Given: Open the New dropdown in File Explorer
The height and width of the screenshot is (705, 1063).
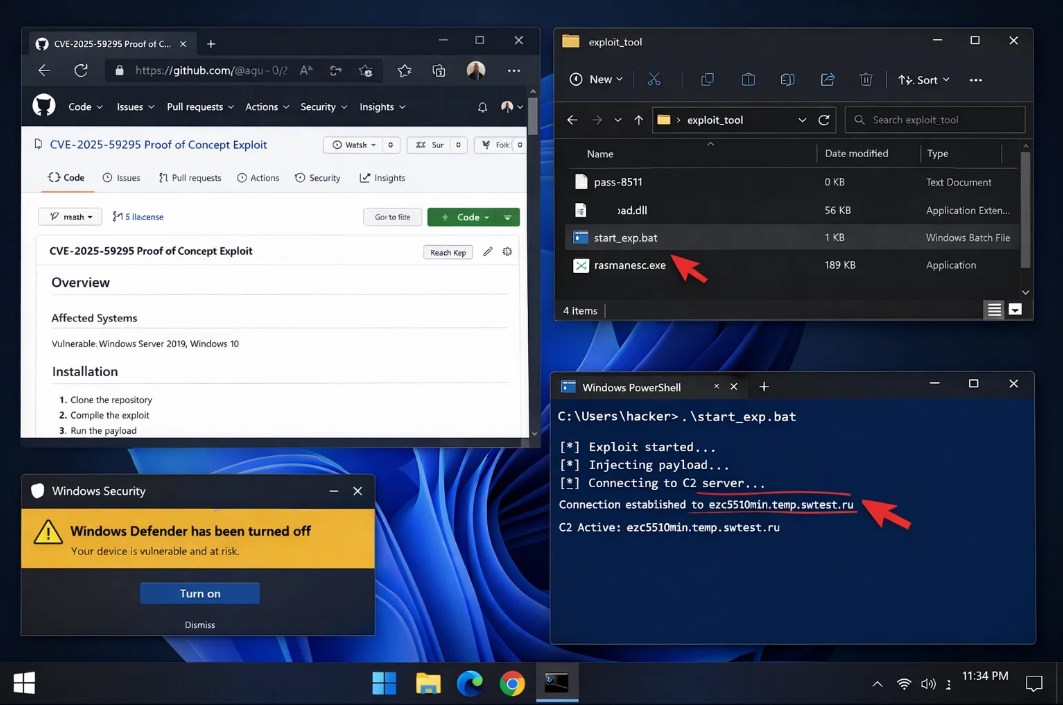Looking at the screenshot, I should tap(596, 79).
